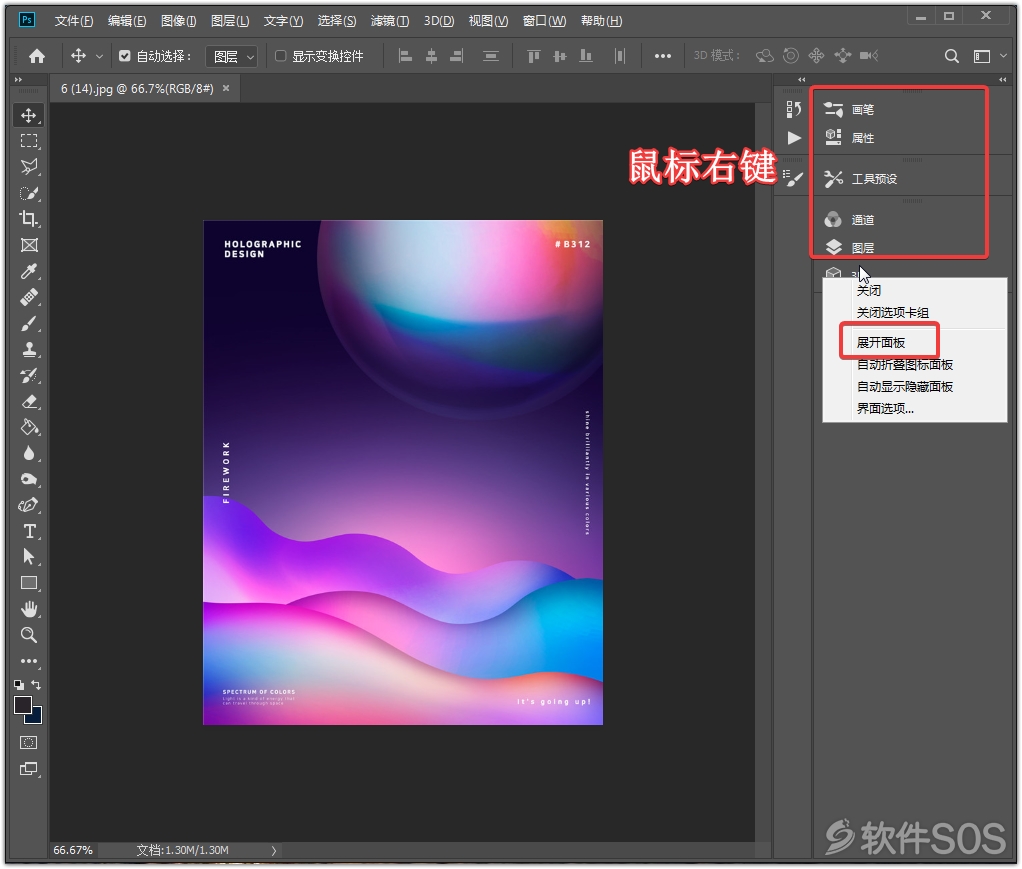Choose 界面选项... from the context menu
Screen dimensions: 1022x869
(x=885, y=409)
